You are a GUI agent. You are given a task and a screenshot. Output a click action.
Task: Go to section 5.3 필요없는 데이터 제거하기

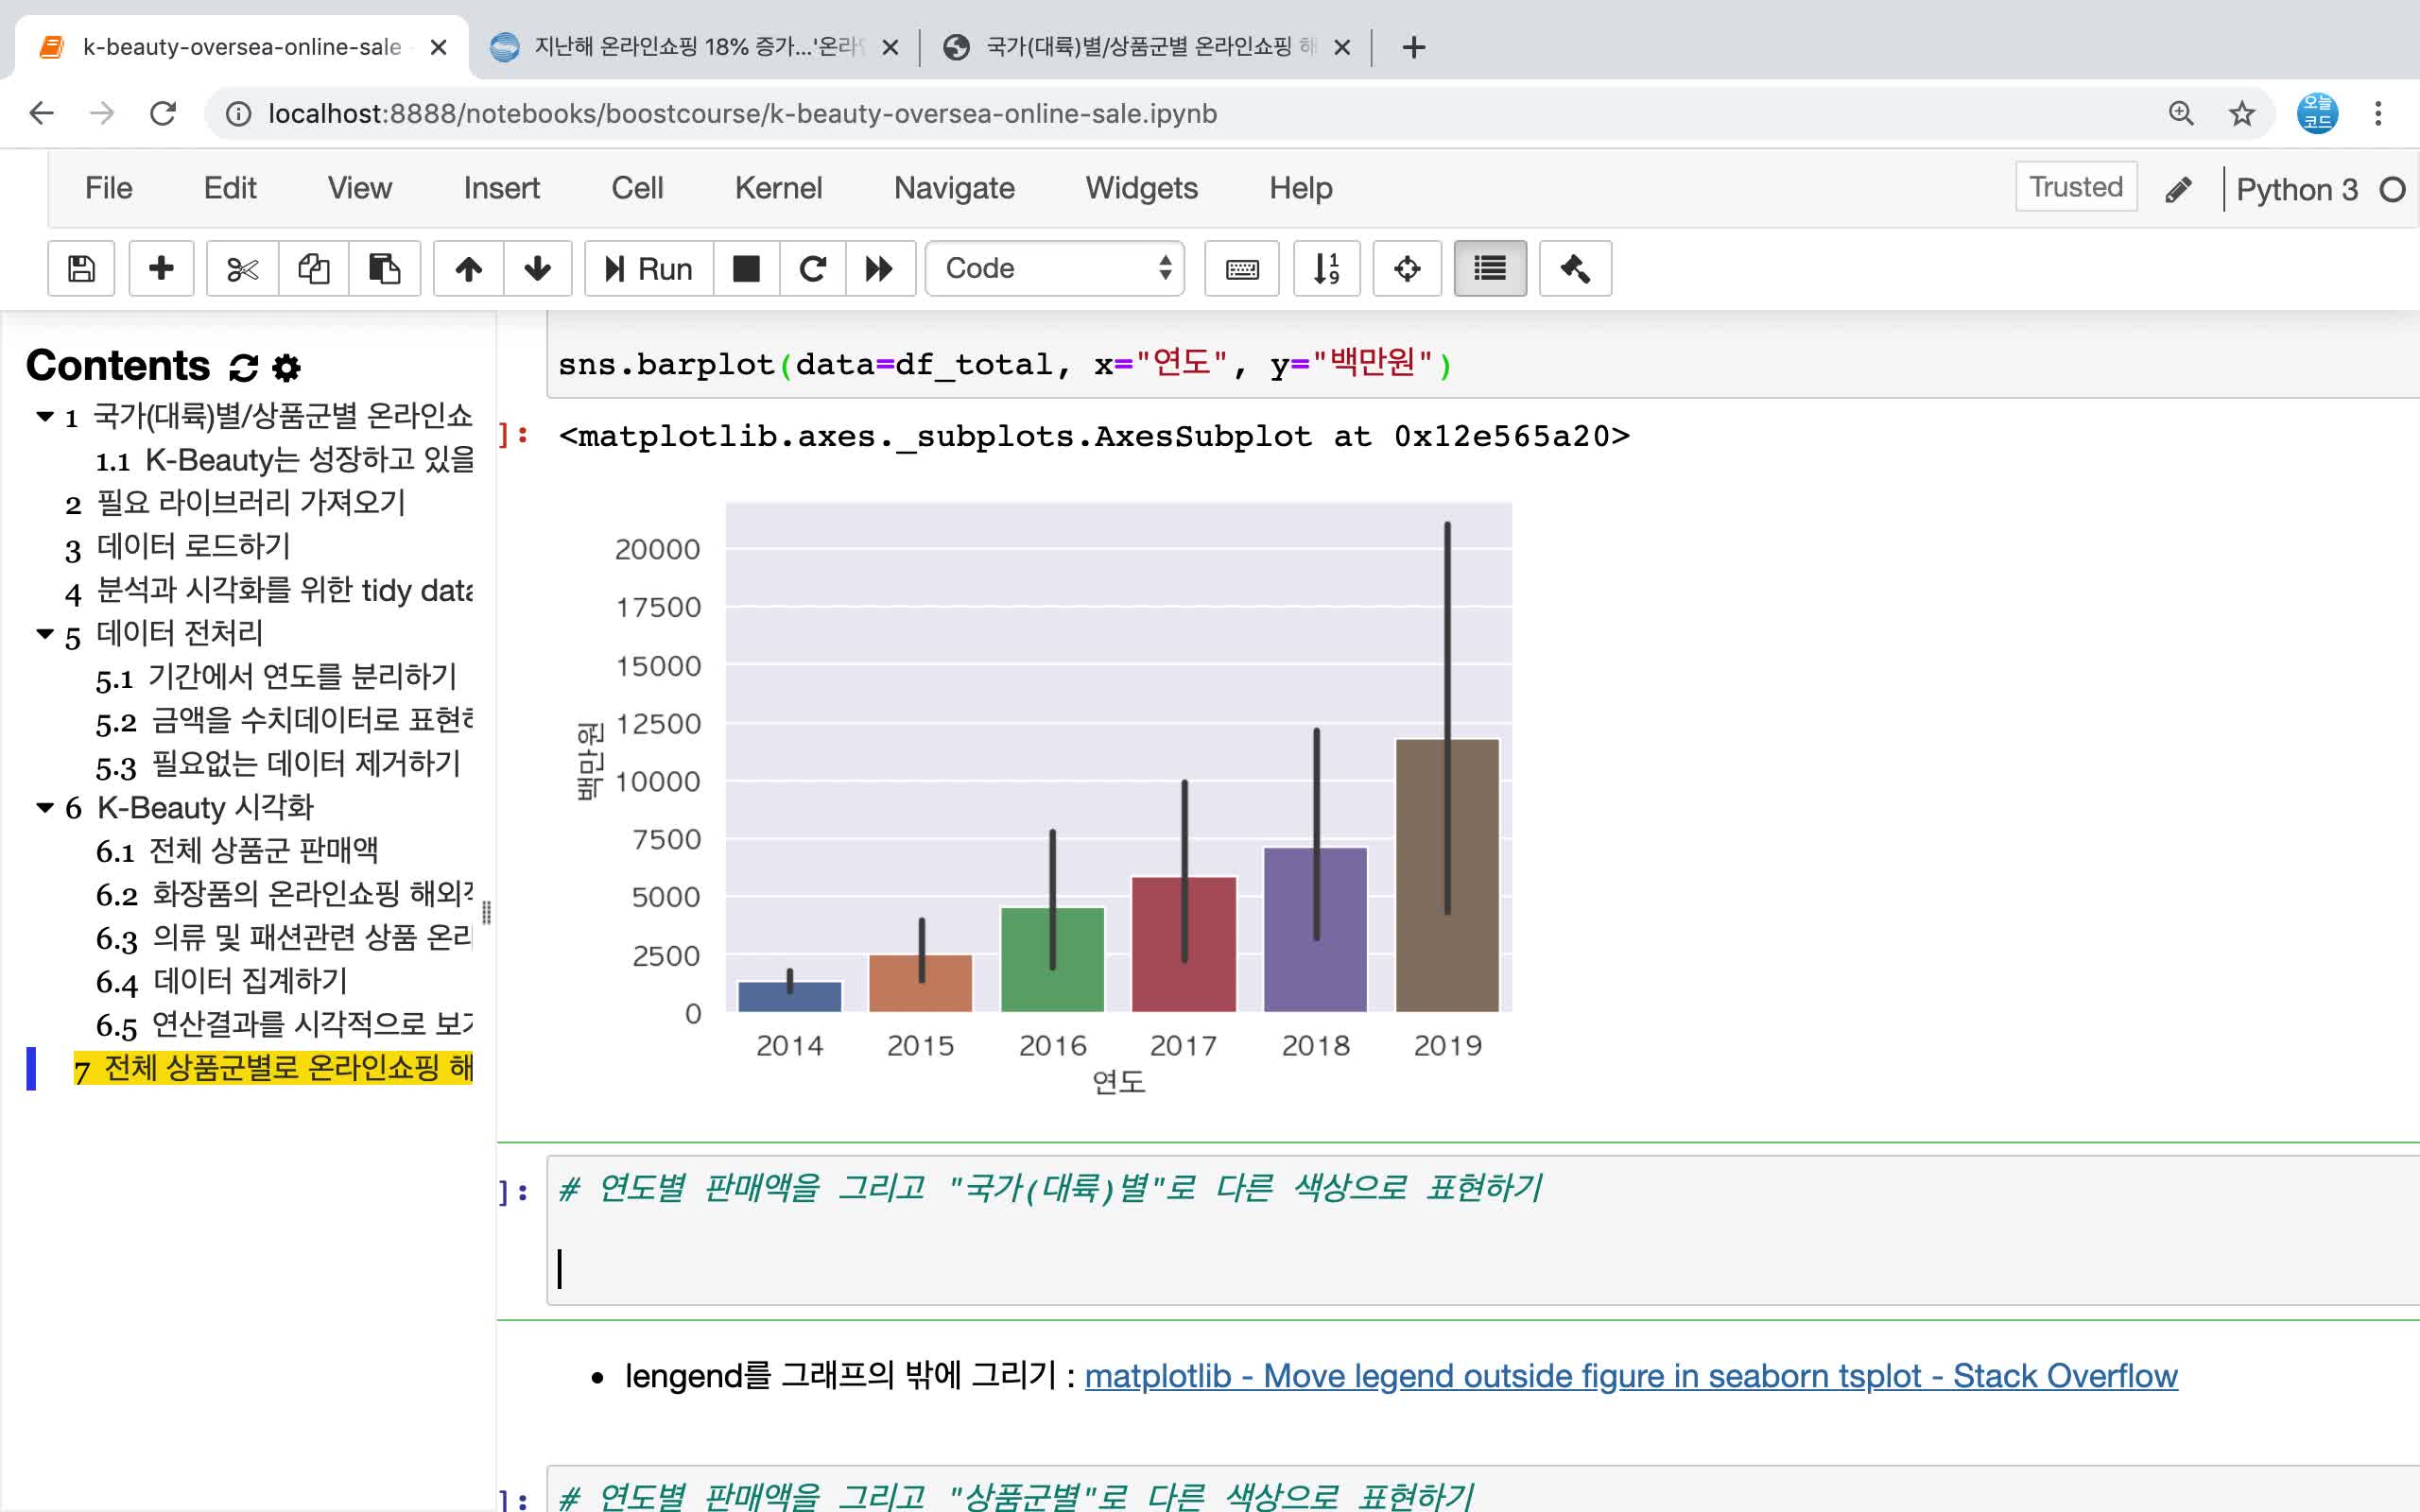[x=278, y=765]
